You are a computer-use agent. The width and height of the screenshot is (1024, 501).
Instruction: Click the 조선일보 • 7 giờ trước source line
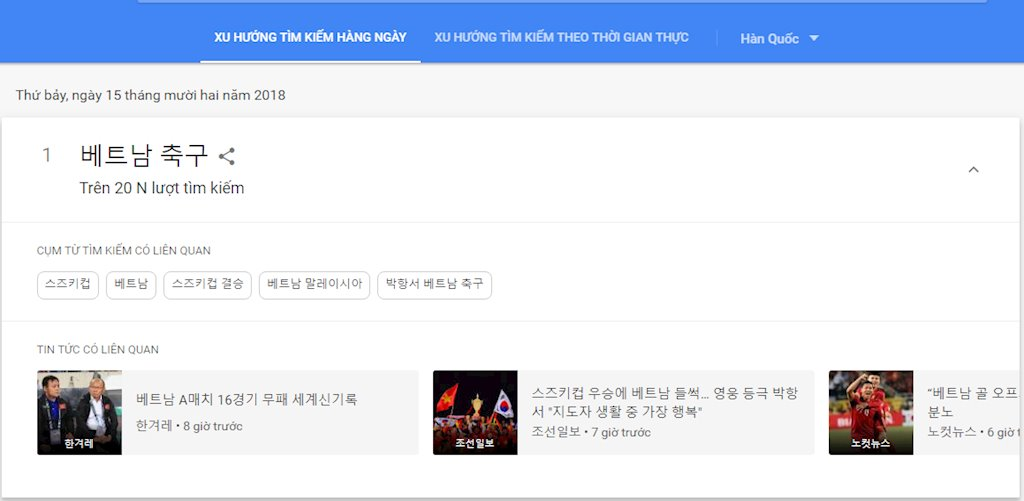(x=591, y=432)
